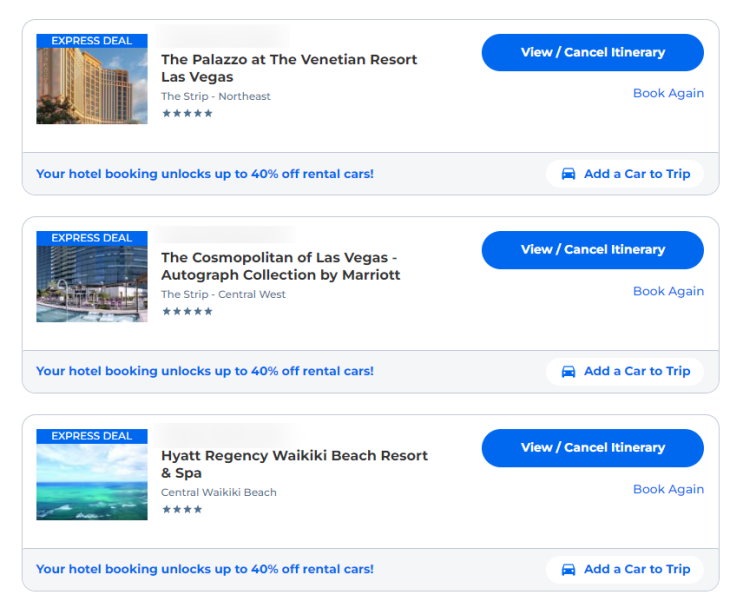This screenshot has height=608, width=743.
Task: View itinerary for The Cosmopolitan booking
Action: 592,250
